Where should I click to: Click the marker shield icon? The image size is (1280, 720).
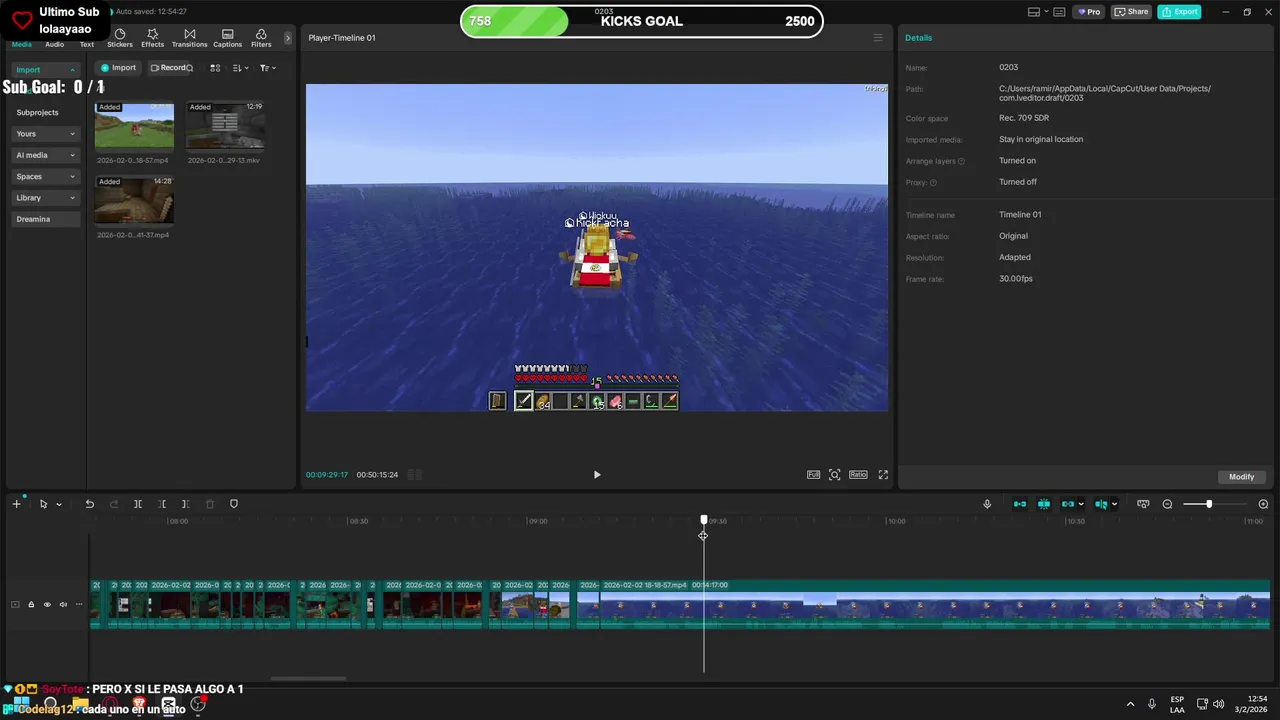[234, 504]
